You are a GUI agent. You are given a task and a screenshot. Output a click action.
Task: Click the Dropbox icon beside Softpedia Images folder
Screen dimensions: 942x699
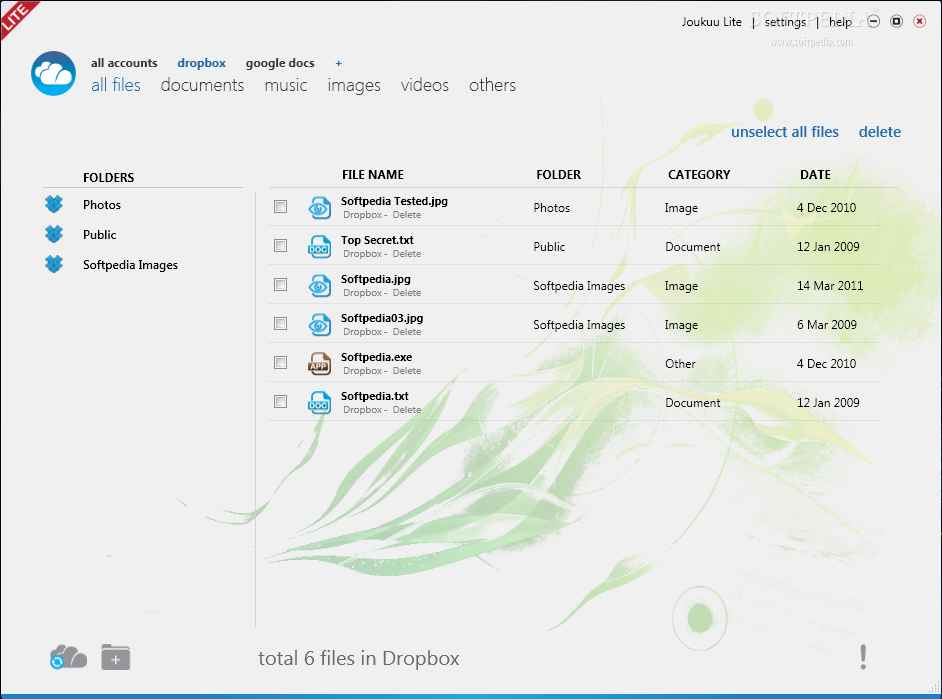54,264
